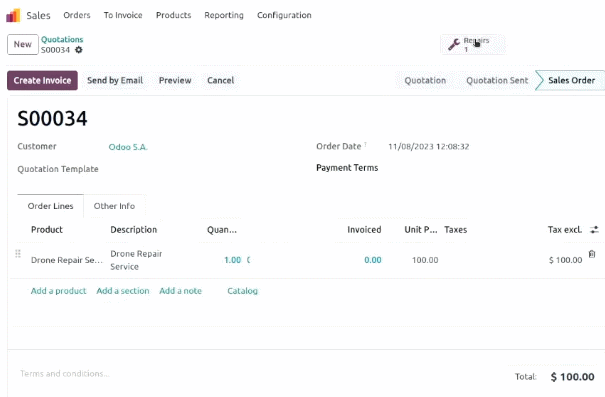
Task: Open the gear actions menu beside S00034
Action: tap(79, 50)
